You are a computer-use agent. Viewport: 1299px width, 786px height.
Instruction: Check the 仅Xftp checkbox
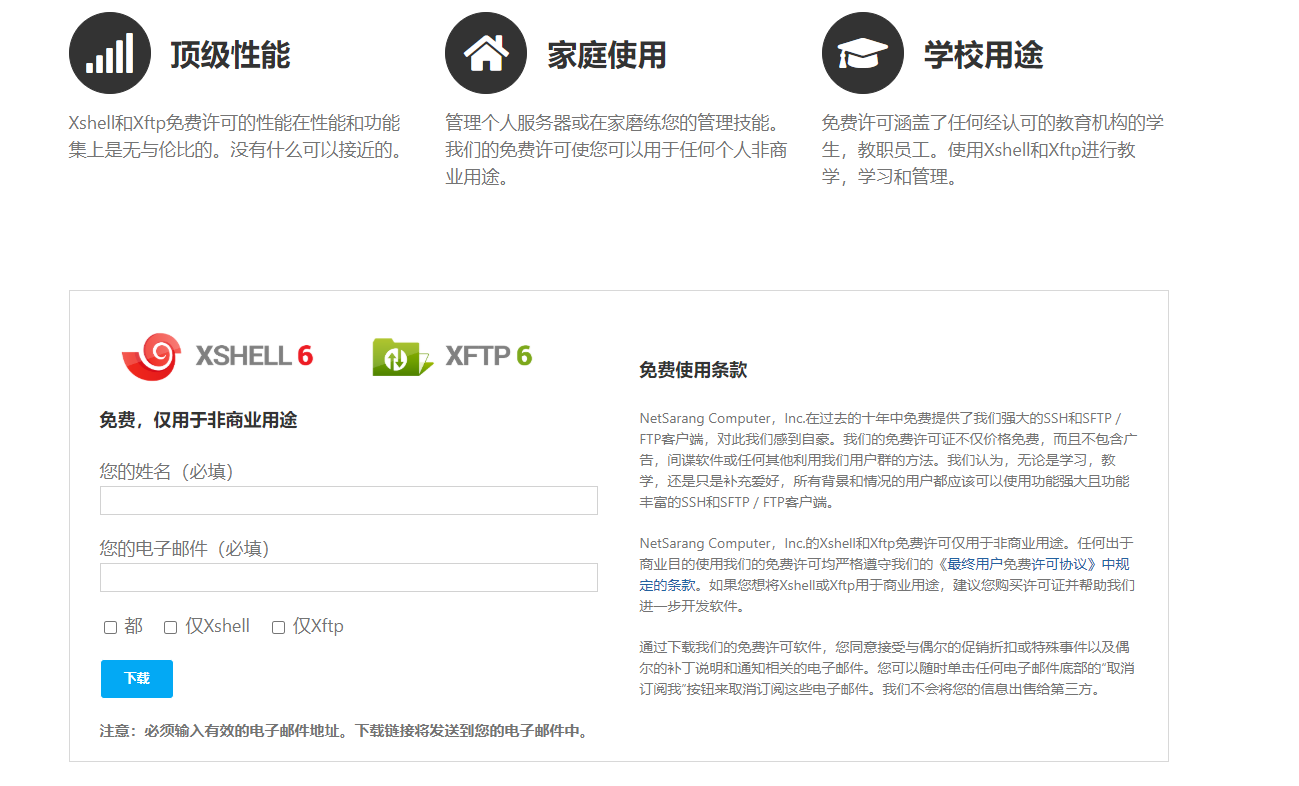click(x=278, y=627)
